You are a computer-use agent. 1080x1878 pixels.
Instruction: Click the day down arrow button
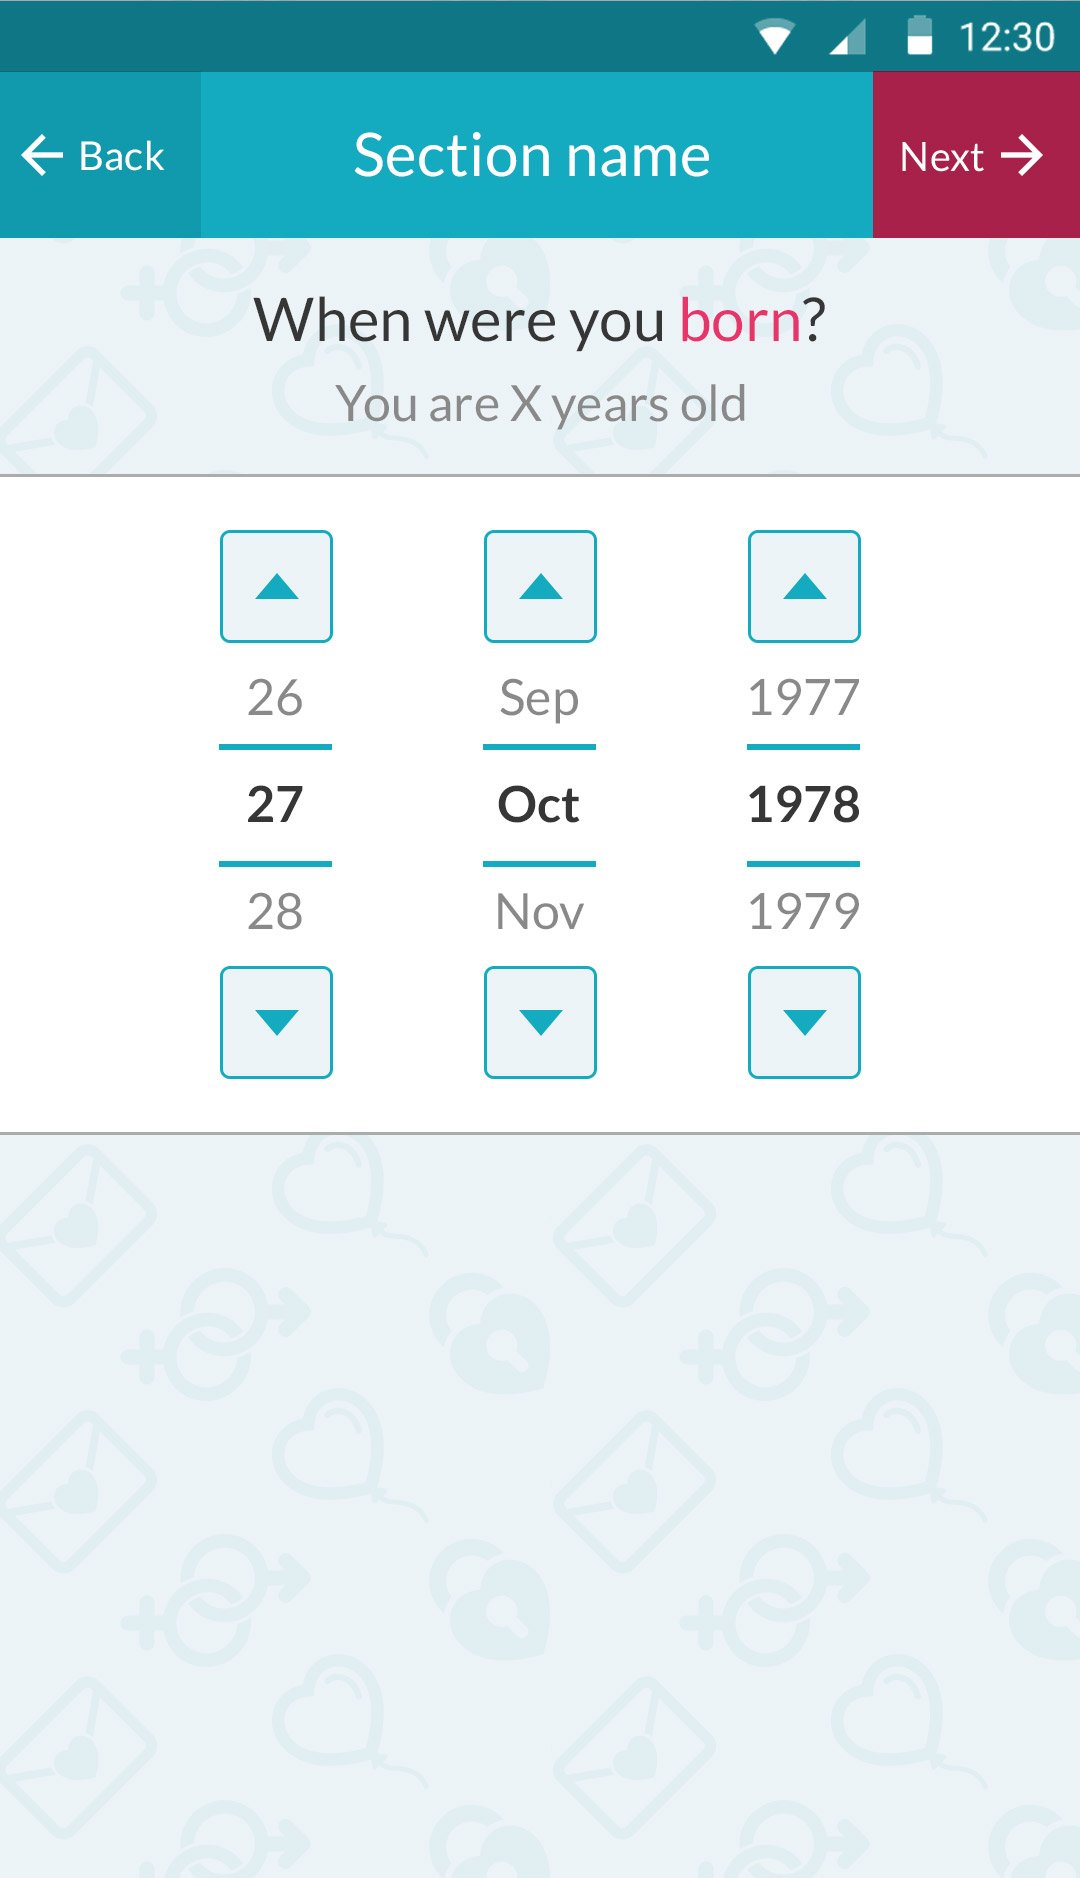pos(276,1022)
